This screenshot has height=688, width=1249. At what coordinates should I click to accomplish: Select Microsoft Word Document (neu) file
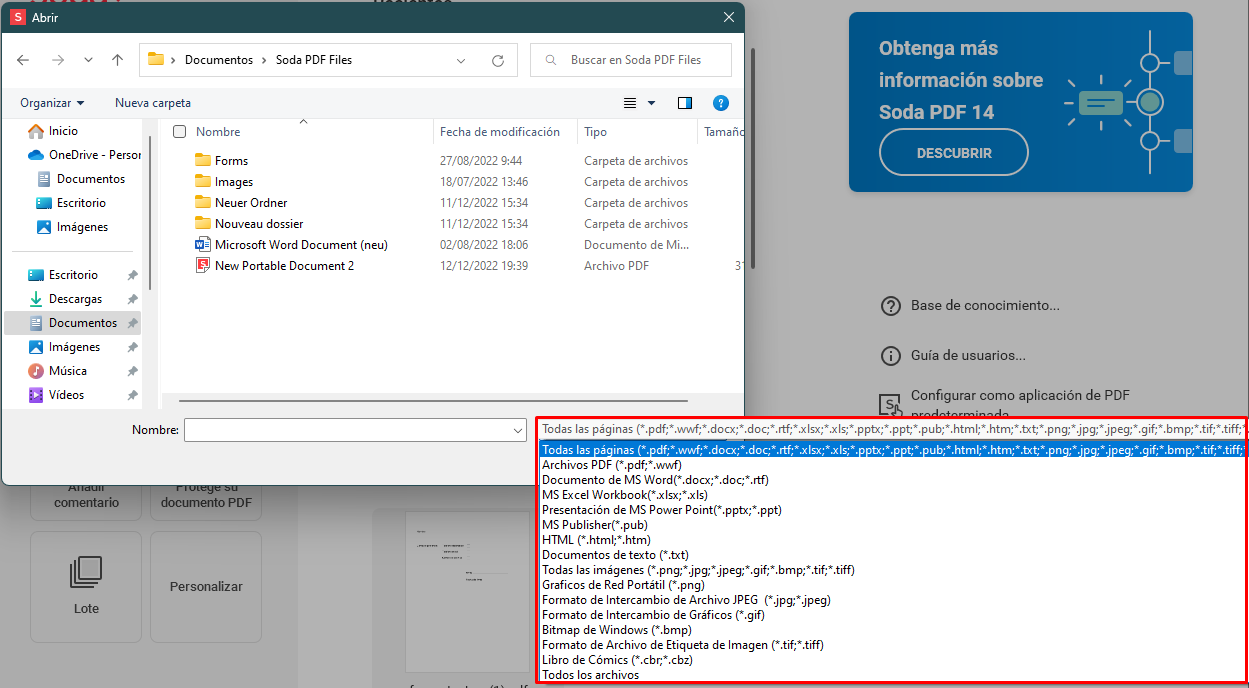tap(301, 245)
